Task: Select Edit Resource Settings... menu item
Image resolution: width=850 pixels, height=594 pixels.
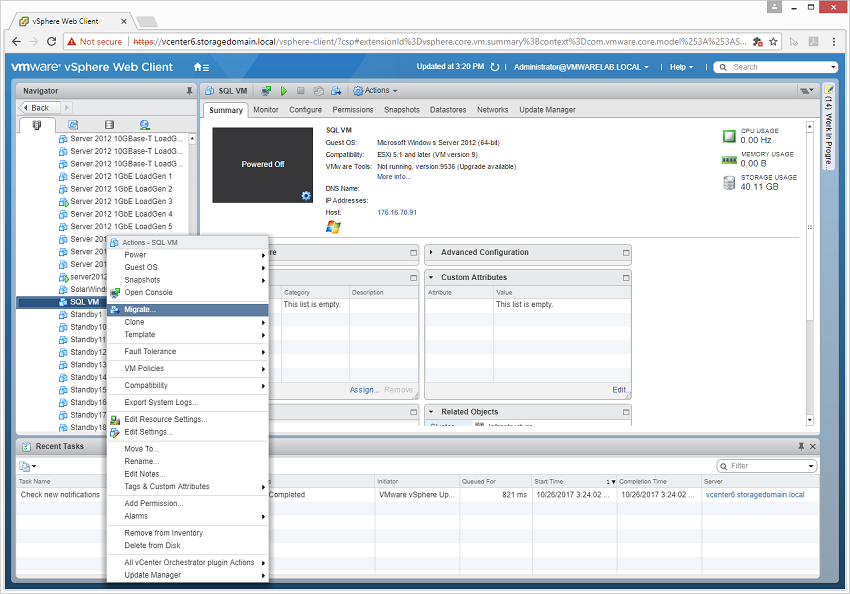Action: [188, 419]
